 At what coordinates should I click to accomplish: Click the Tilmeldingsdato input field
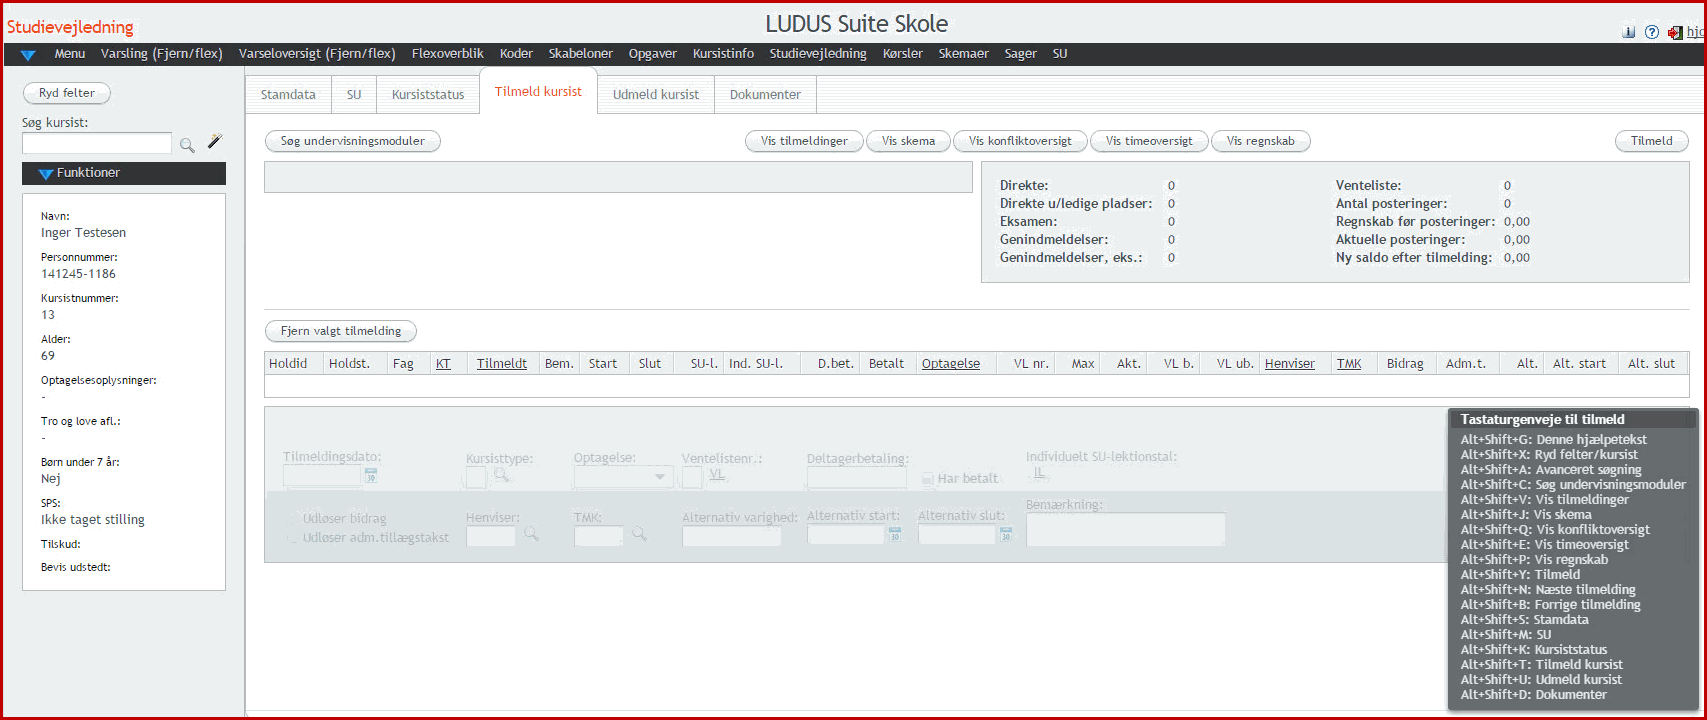click(322, 477)
